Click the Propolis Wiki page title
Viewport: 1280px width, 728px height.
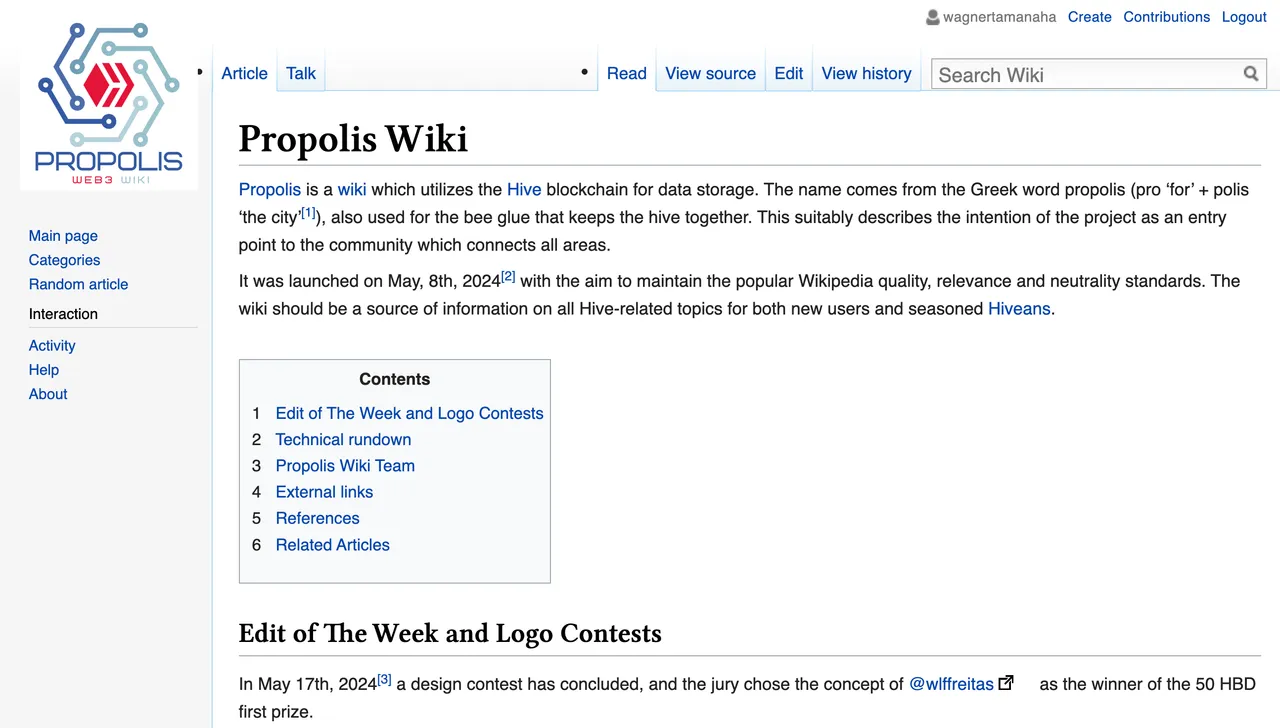[x=353, y=139]
